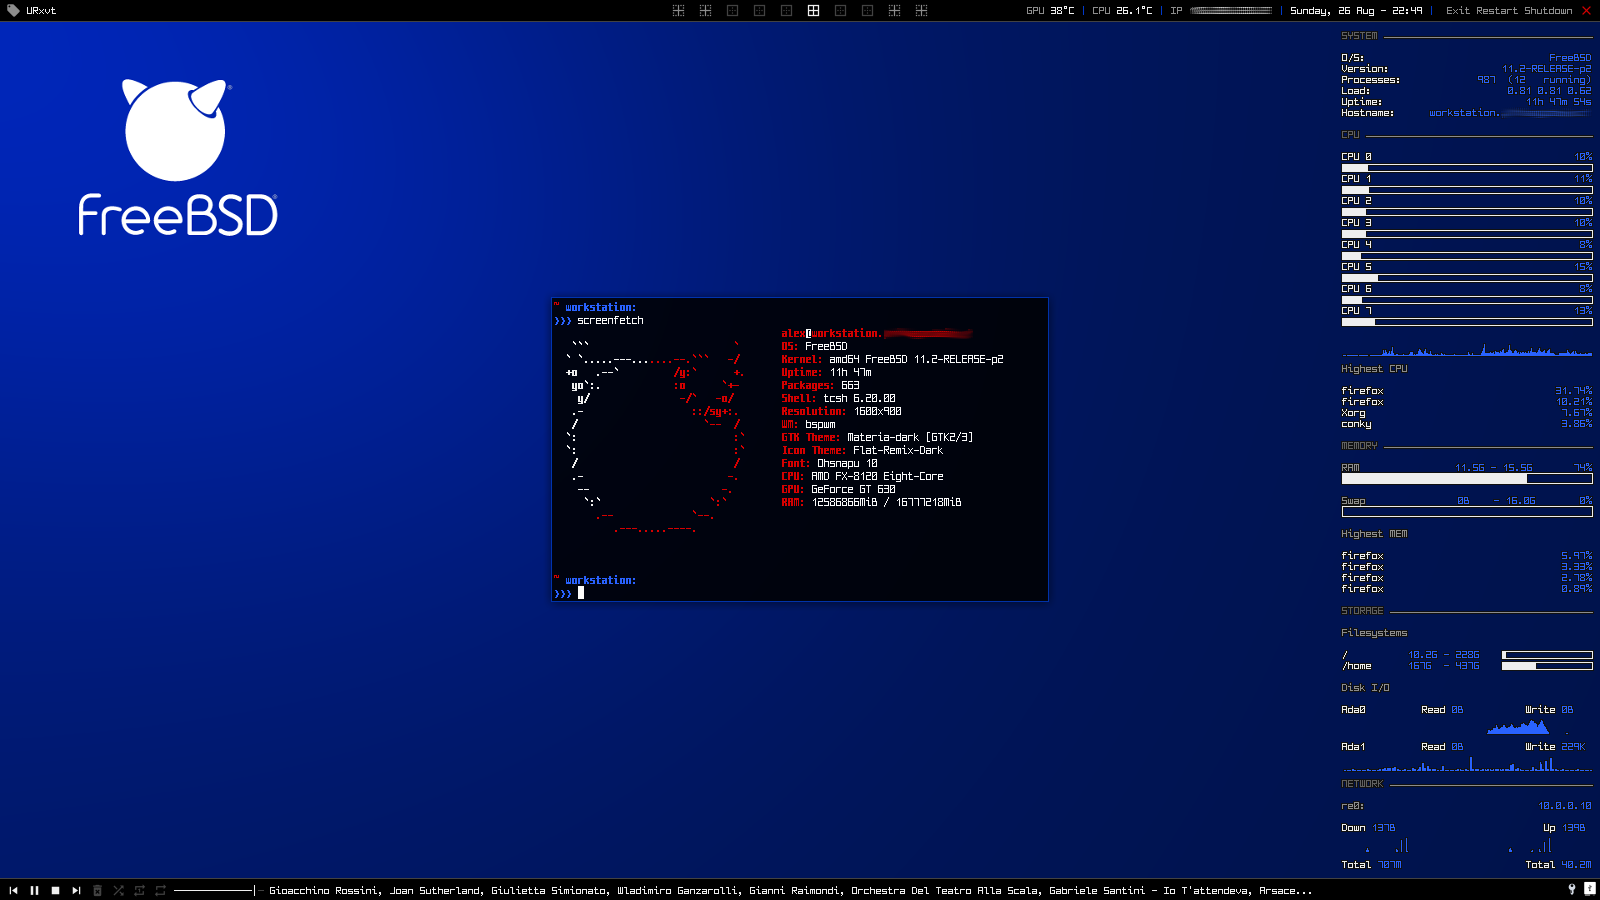1600x900 pixels.
Task: Pause the currently playing track
Action: [x=34, y=890]
